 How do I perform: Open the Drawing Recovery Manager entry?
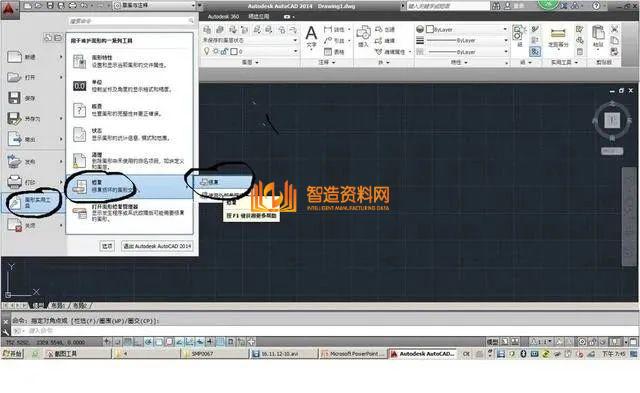tap(129, 213)
